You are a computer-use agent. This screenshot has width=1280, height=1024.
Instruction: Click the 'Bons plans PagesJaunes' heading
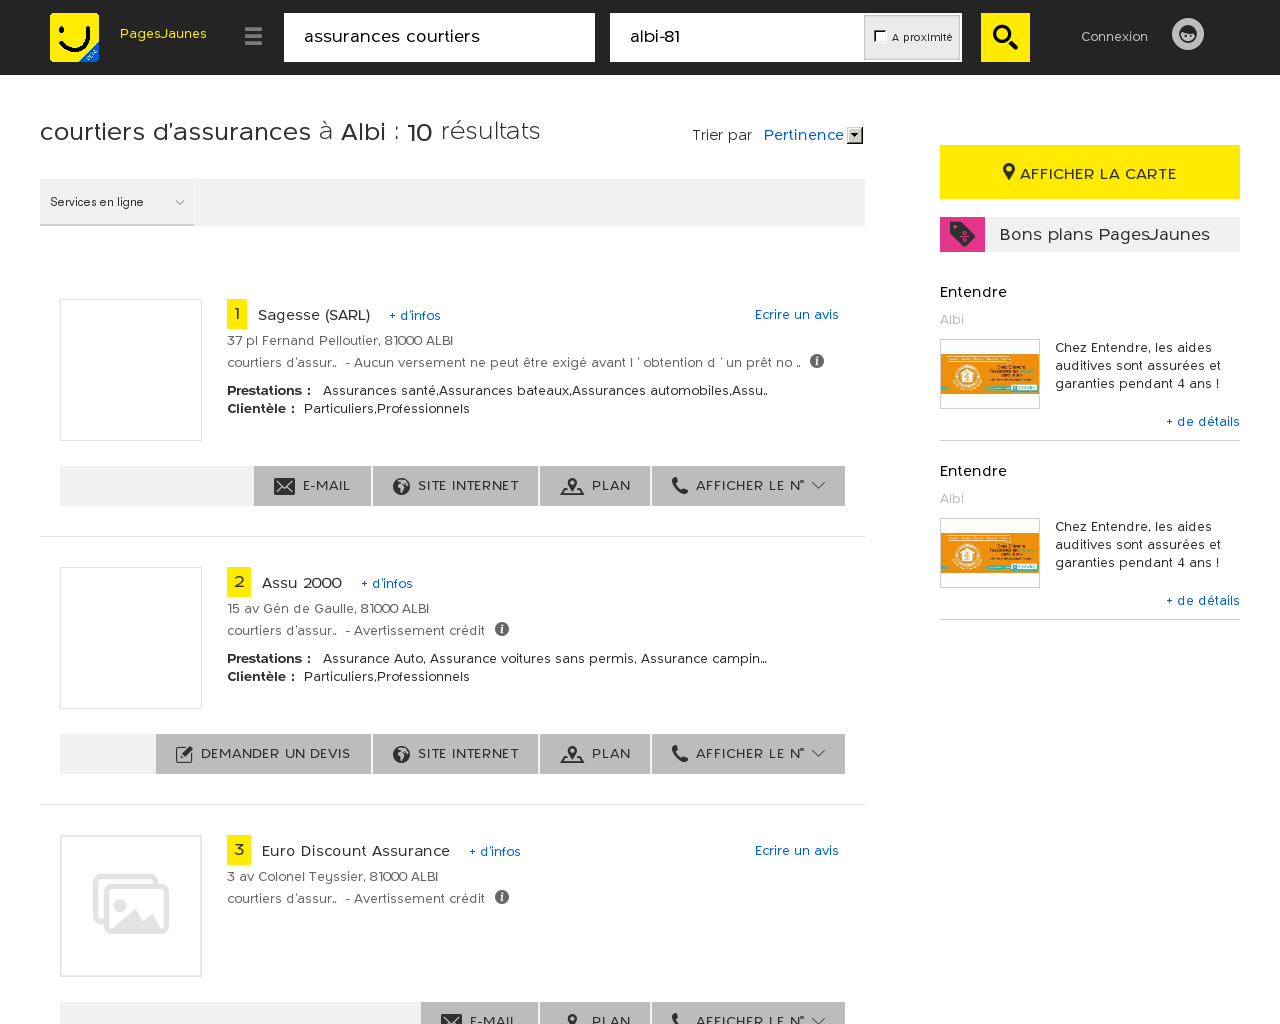click(1104, 234)
